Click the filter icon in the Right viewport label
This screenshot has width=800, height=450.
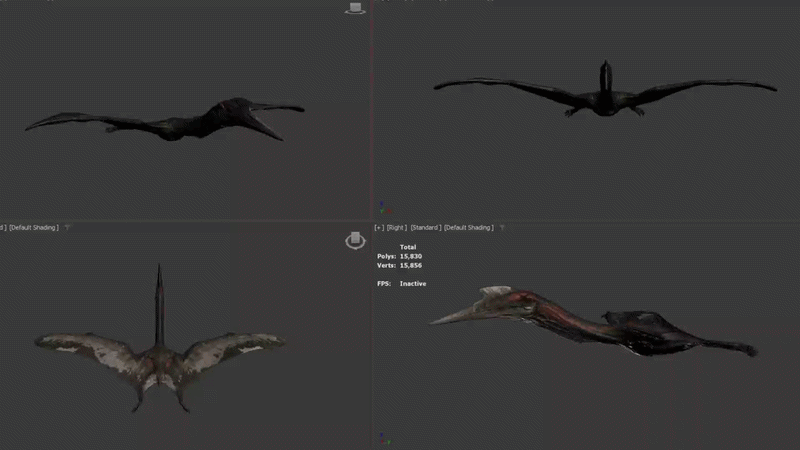[x=502, y=228]
